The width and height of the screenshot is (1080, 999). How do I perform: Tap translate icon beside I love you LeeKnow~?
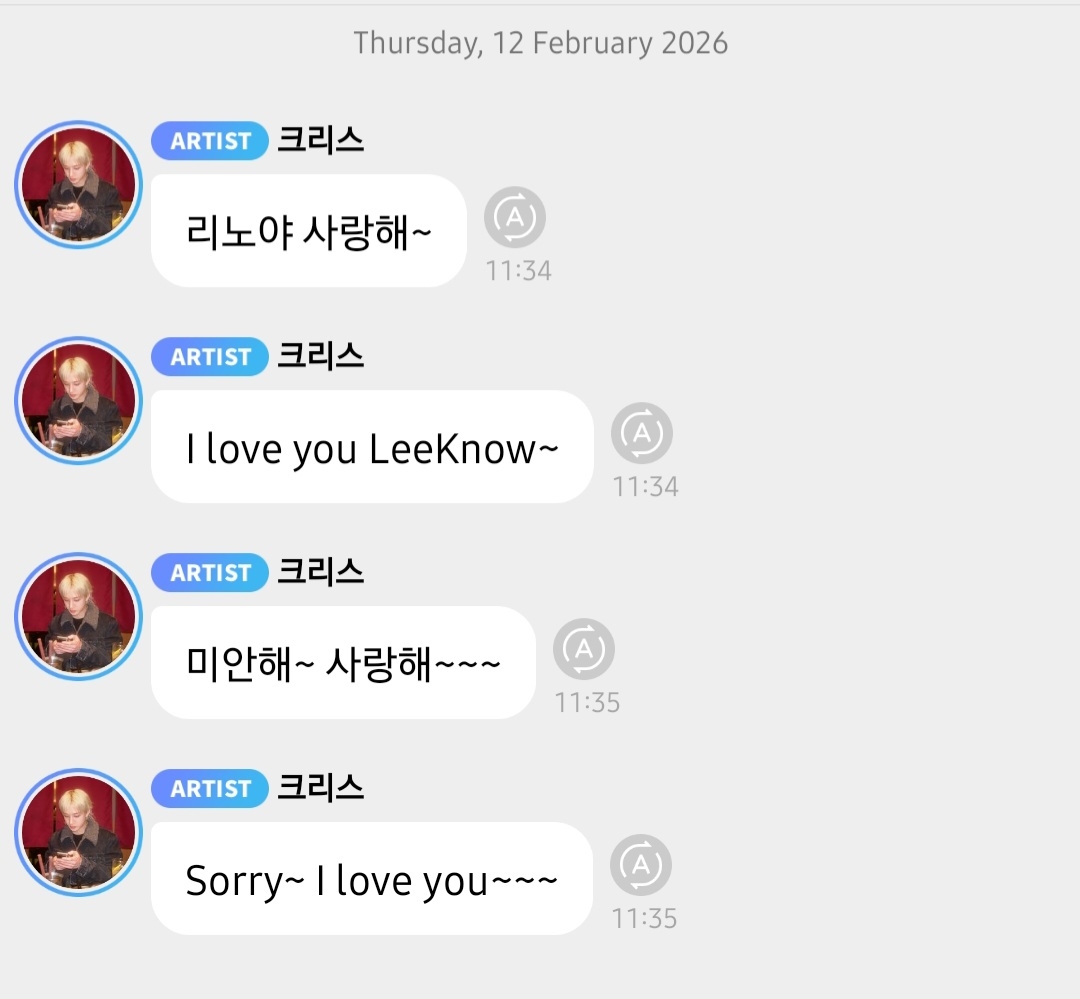[x=641, y=433]
